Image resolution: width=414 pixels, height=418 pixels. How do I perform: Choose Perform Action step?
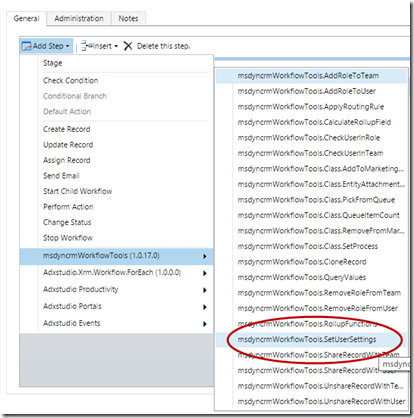68,207
